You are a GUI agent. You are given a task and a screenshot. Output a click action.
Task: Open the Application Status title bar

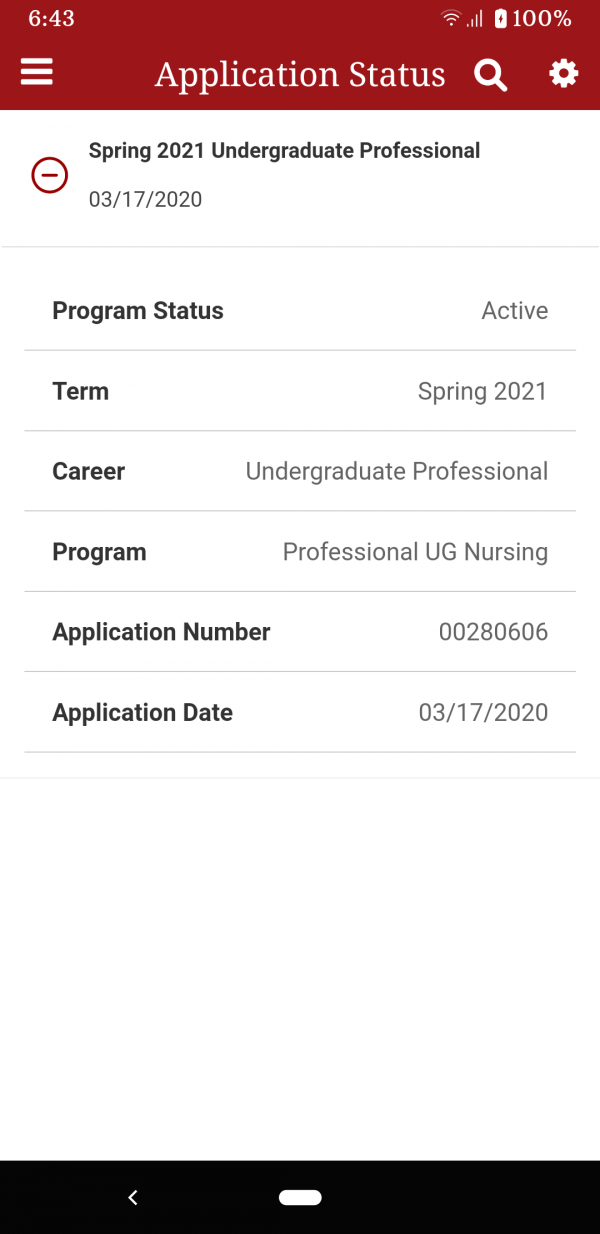tap(300, 74)
